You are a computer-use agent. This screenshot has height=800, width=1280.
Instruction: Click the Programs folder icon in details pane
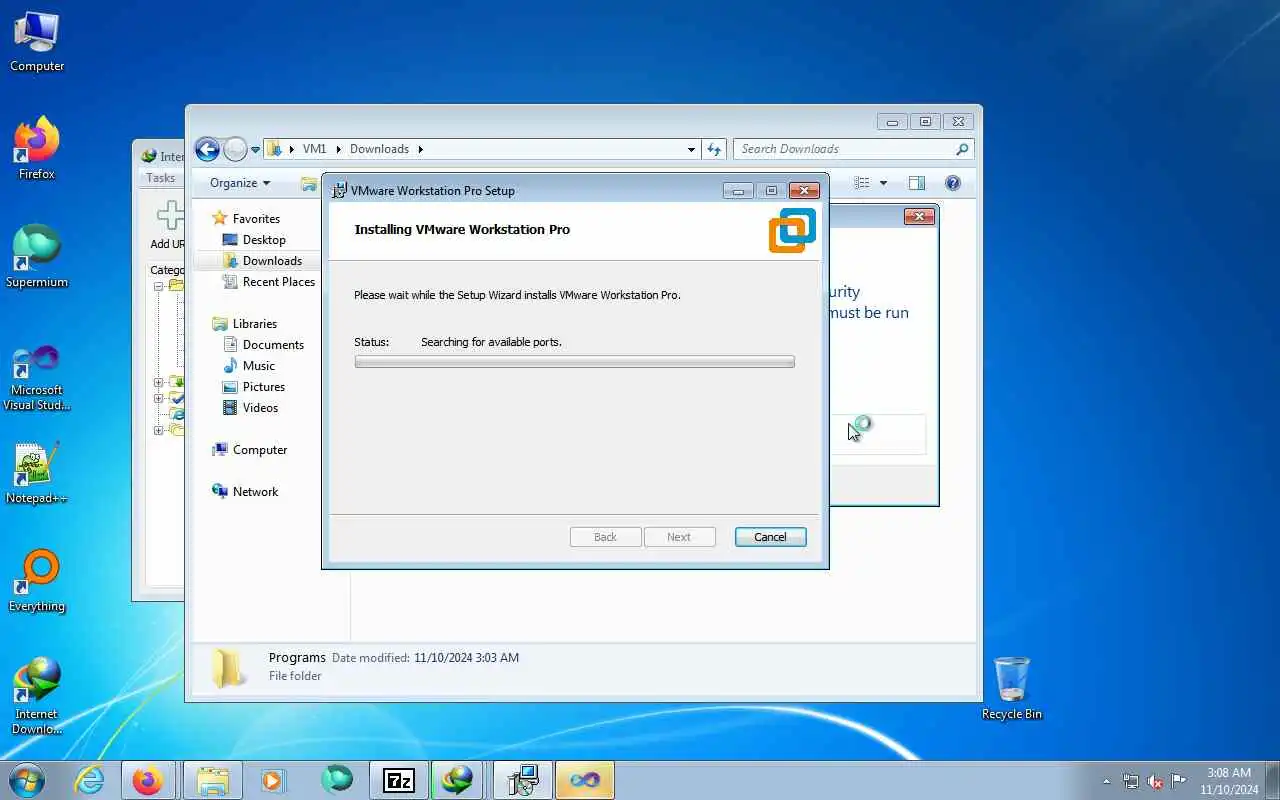point(229,668)
